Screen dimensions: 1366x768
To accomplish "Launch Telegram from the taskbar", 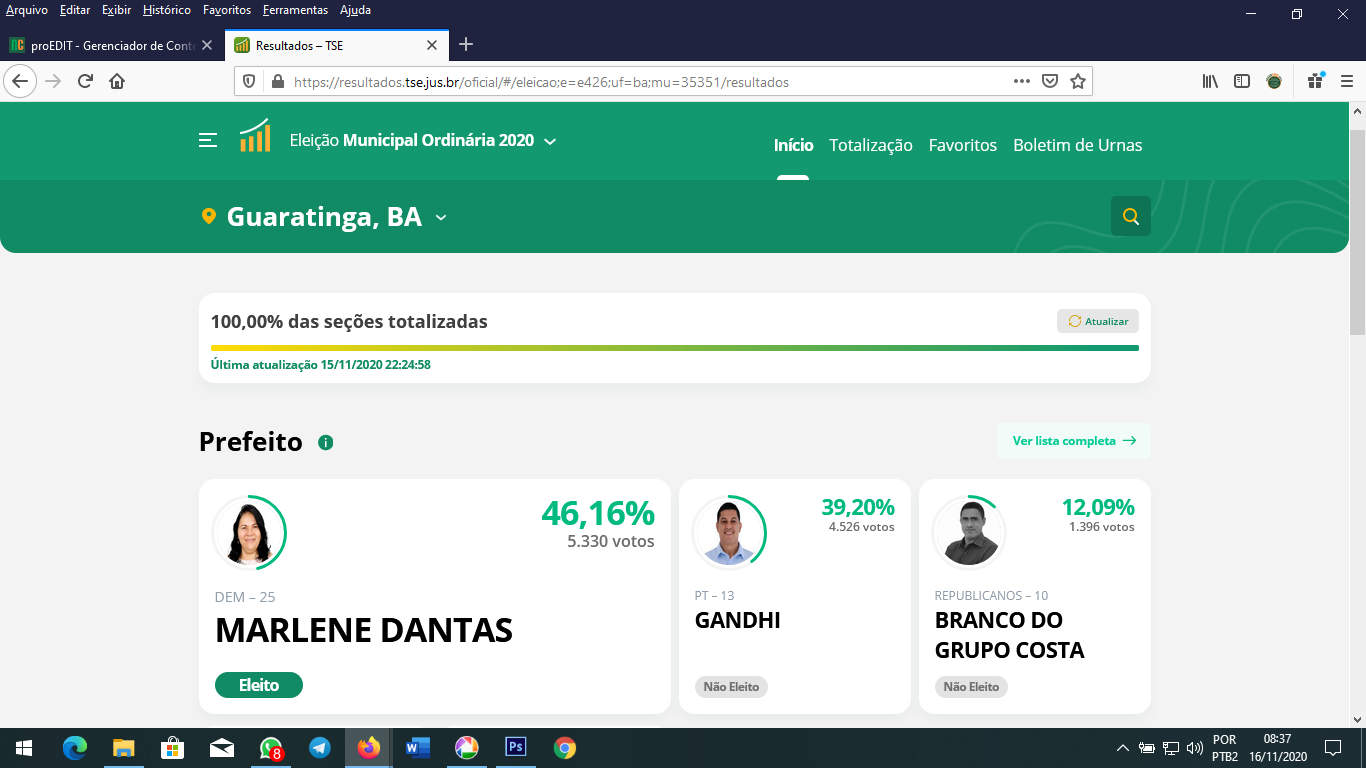I will pyautogui.click(x=320, y=747).
